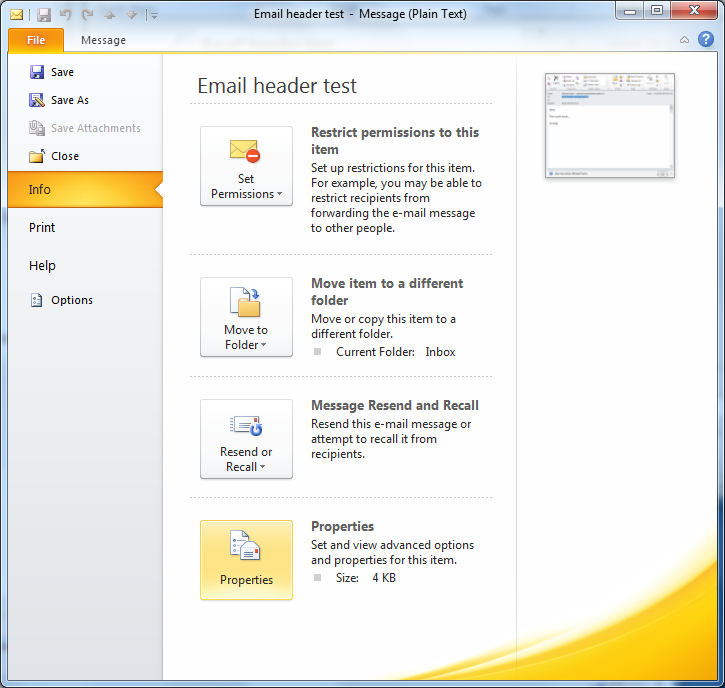Click the message preview thumbnail

pos(609,126)
